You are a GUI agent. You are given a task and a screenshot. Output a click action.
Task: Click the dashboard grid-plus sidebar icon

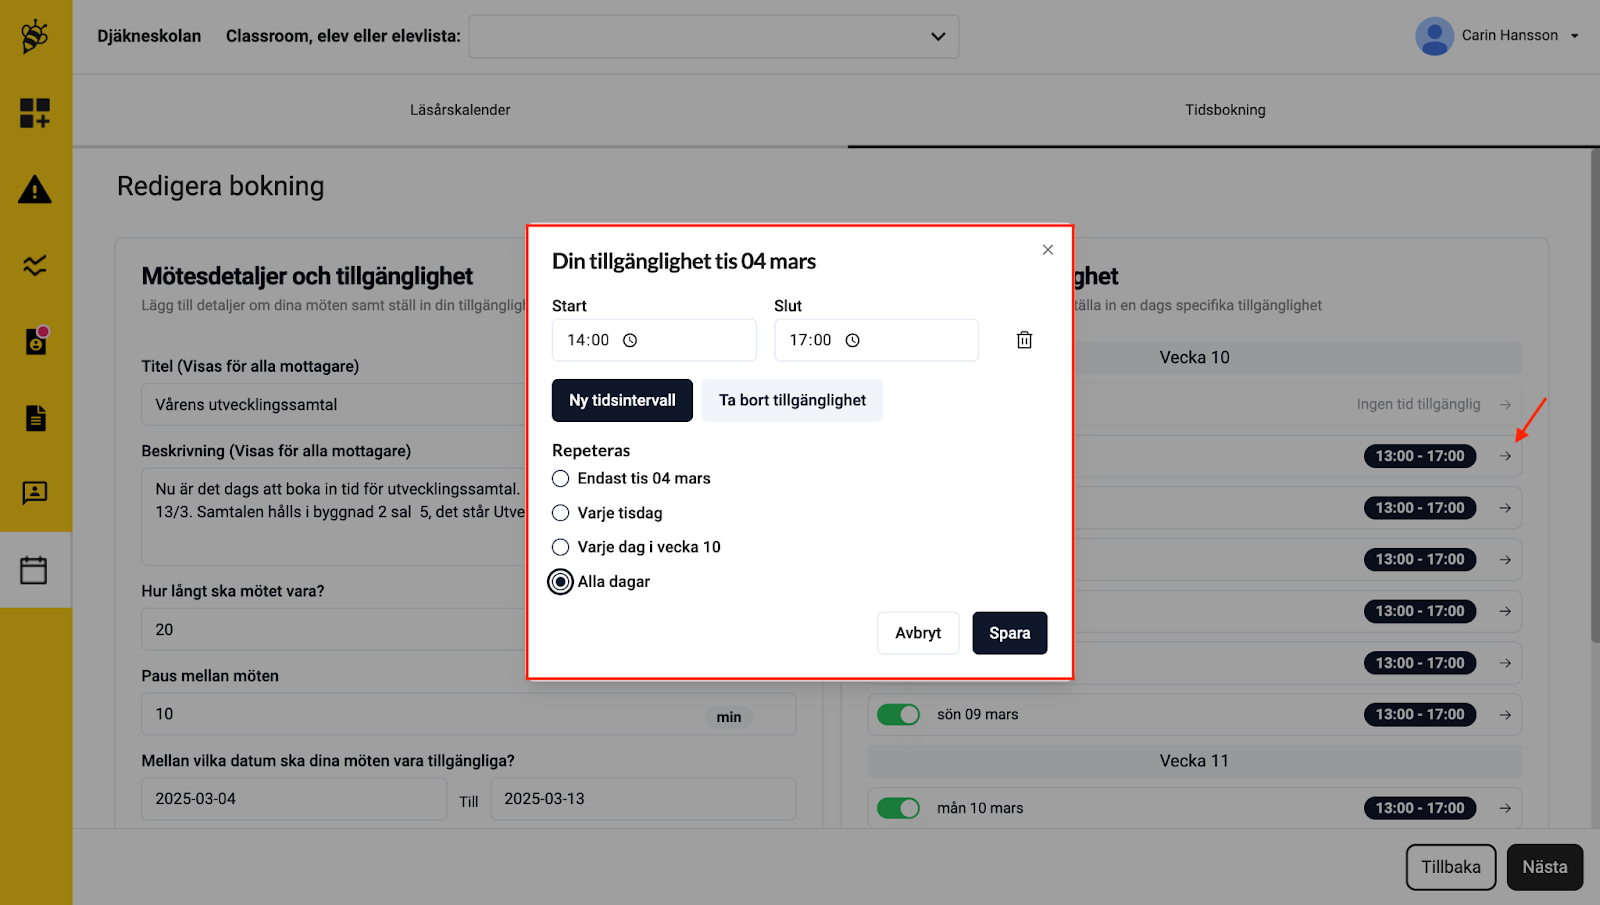[35, 113]
